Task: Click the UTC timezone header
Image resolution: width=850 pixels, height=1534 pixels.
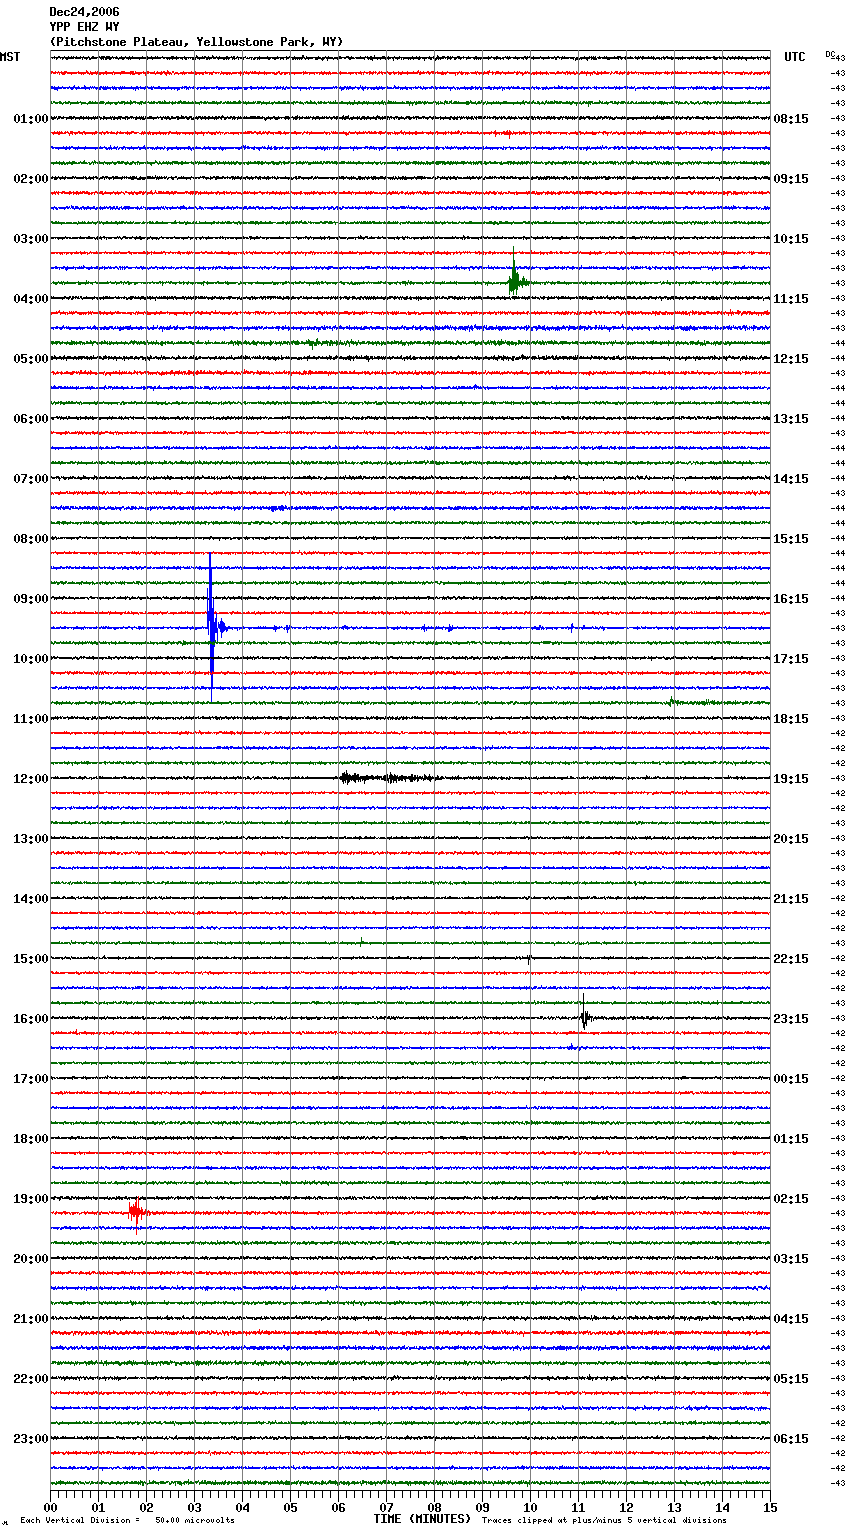Action: 795,57
